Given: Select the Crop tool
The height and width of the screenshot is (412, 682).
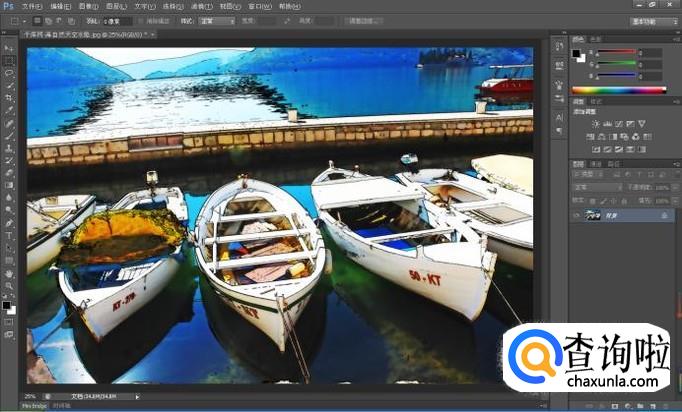Looking at the screenshot, I should 9,98.
